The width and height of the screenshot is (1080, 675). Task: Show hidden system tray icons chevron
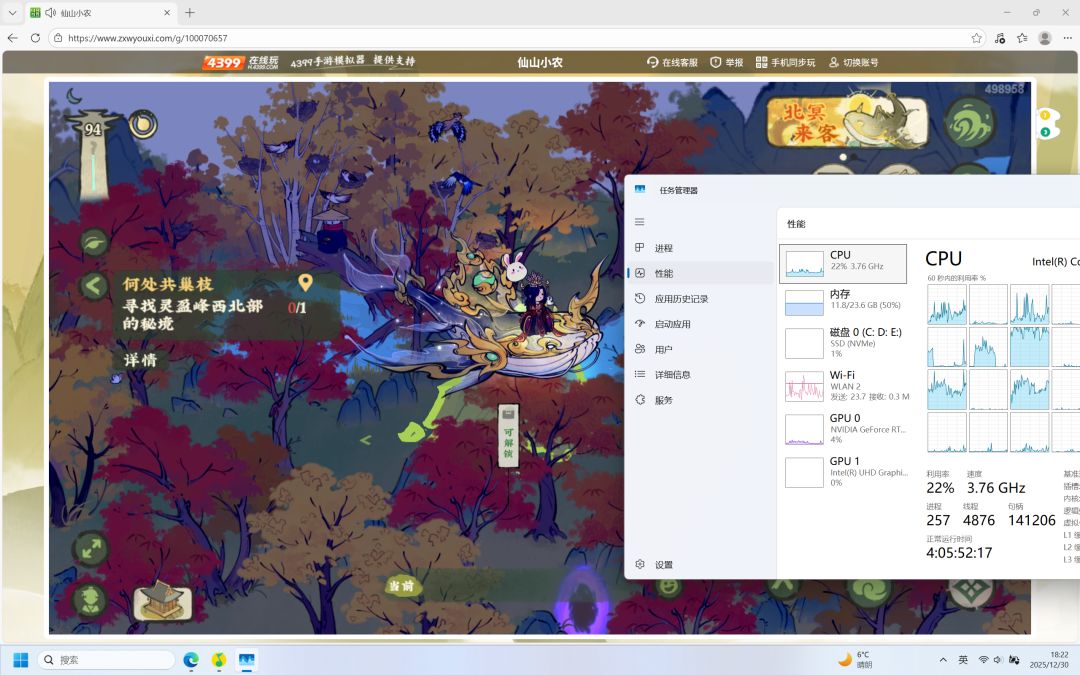(943, 660)
